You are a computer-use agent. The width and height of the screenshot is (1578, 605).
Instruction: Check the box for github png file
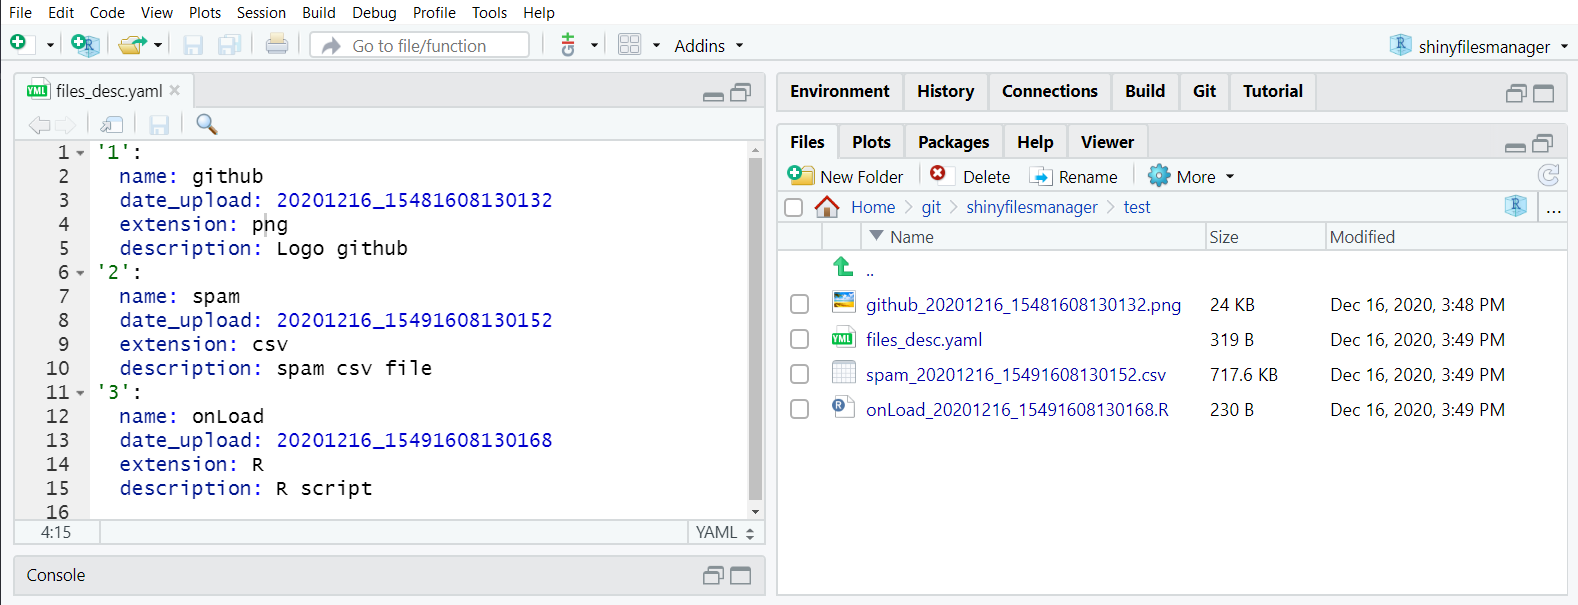pos(799,305)
